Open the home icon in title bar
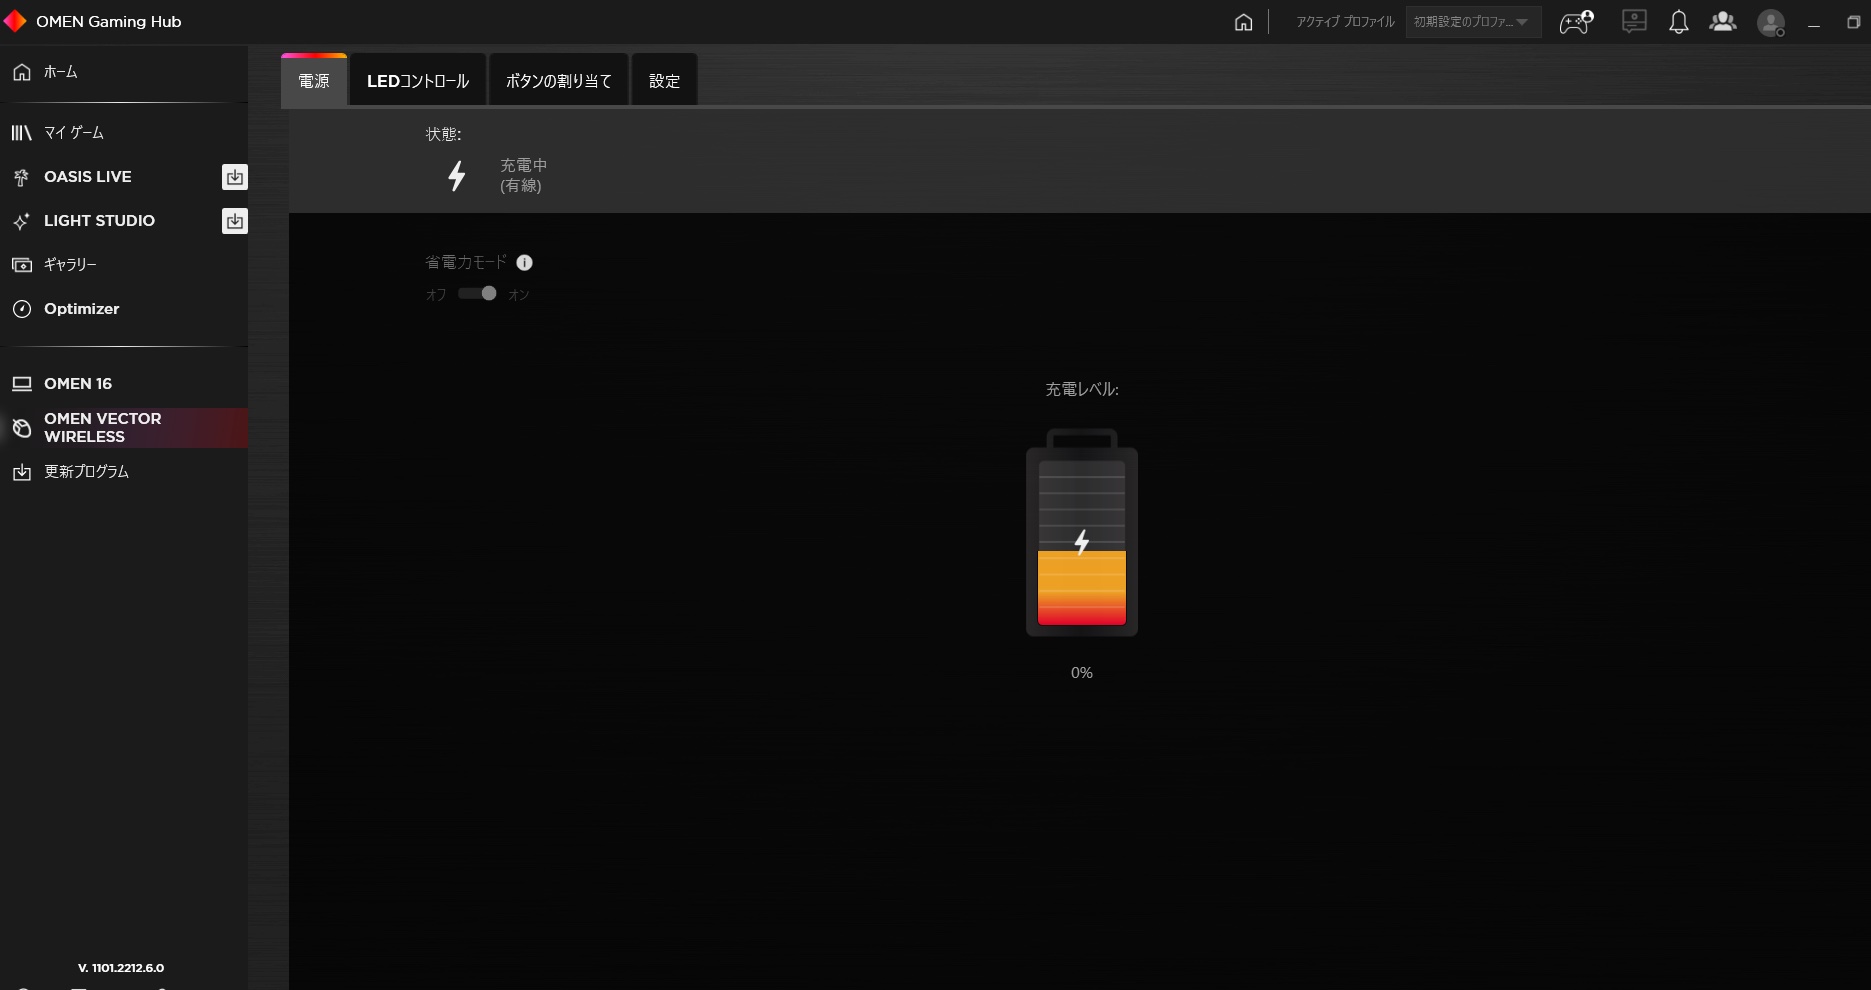 pos(1243,22)
